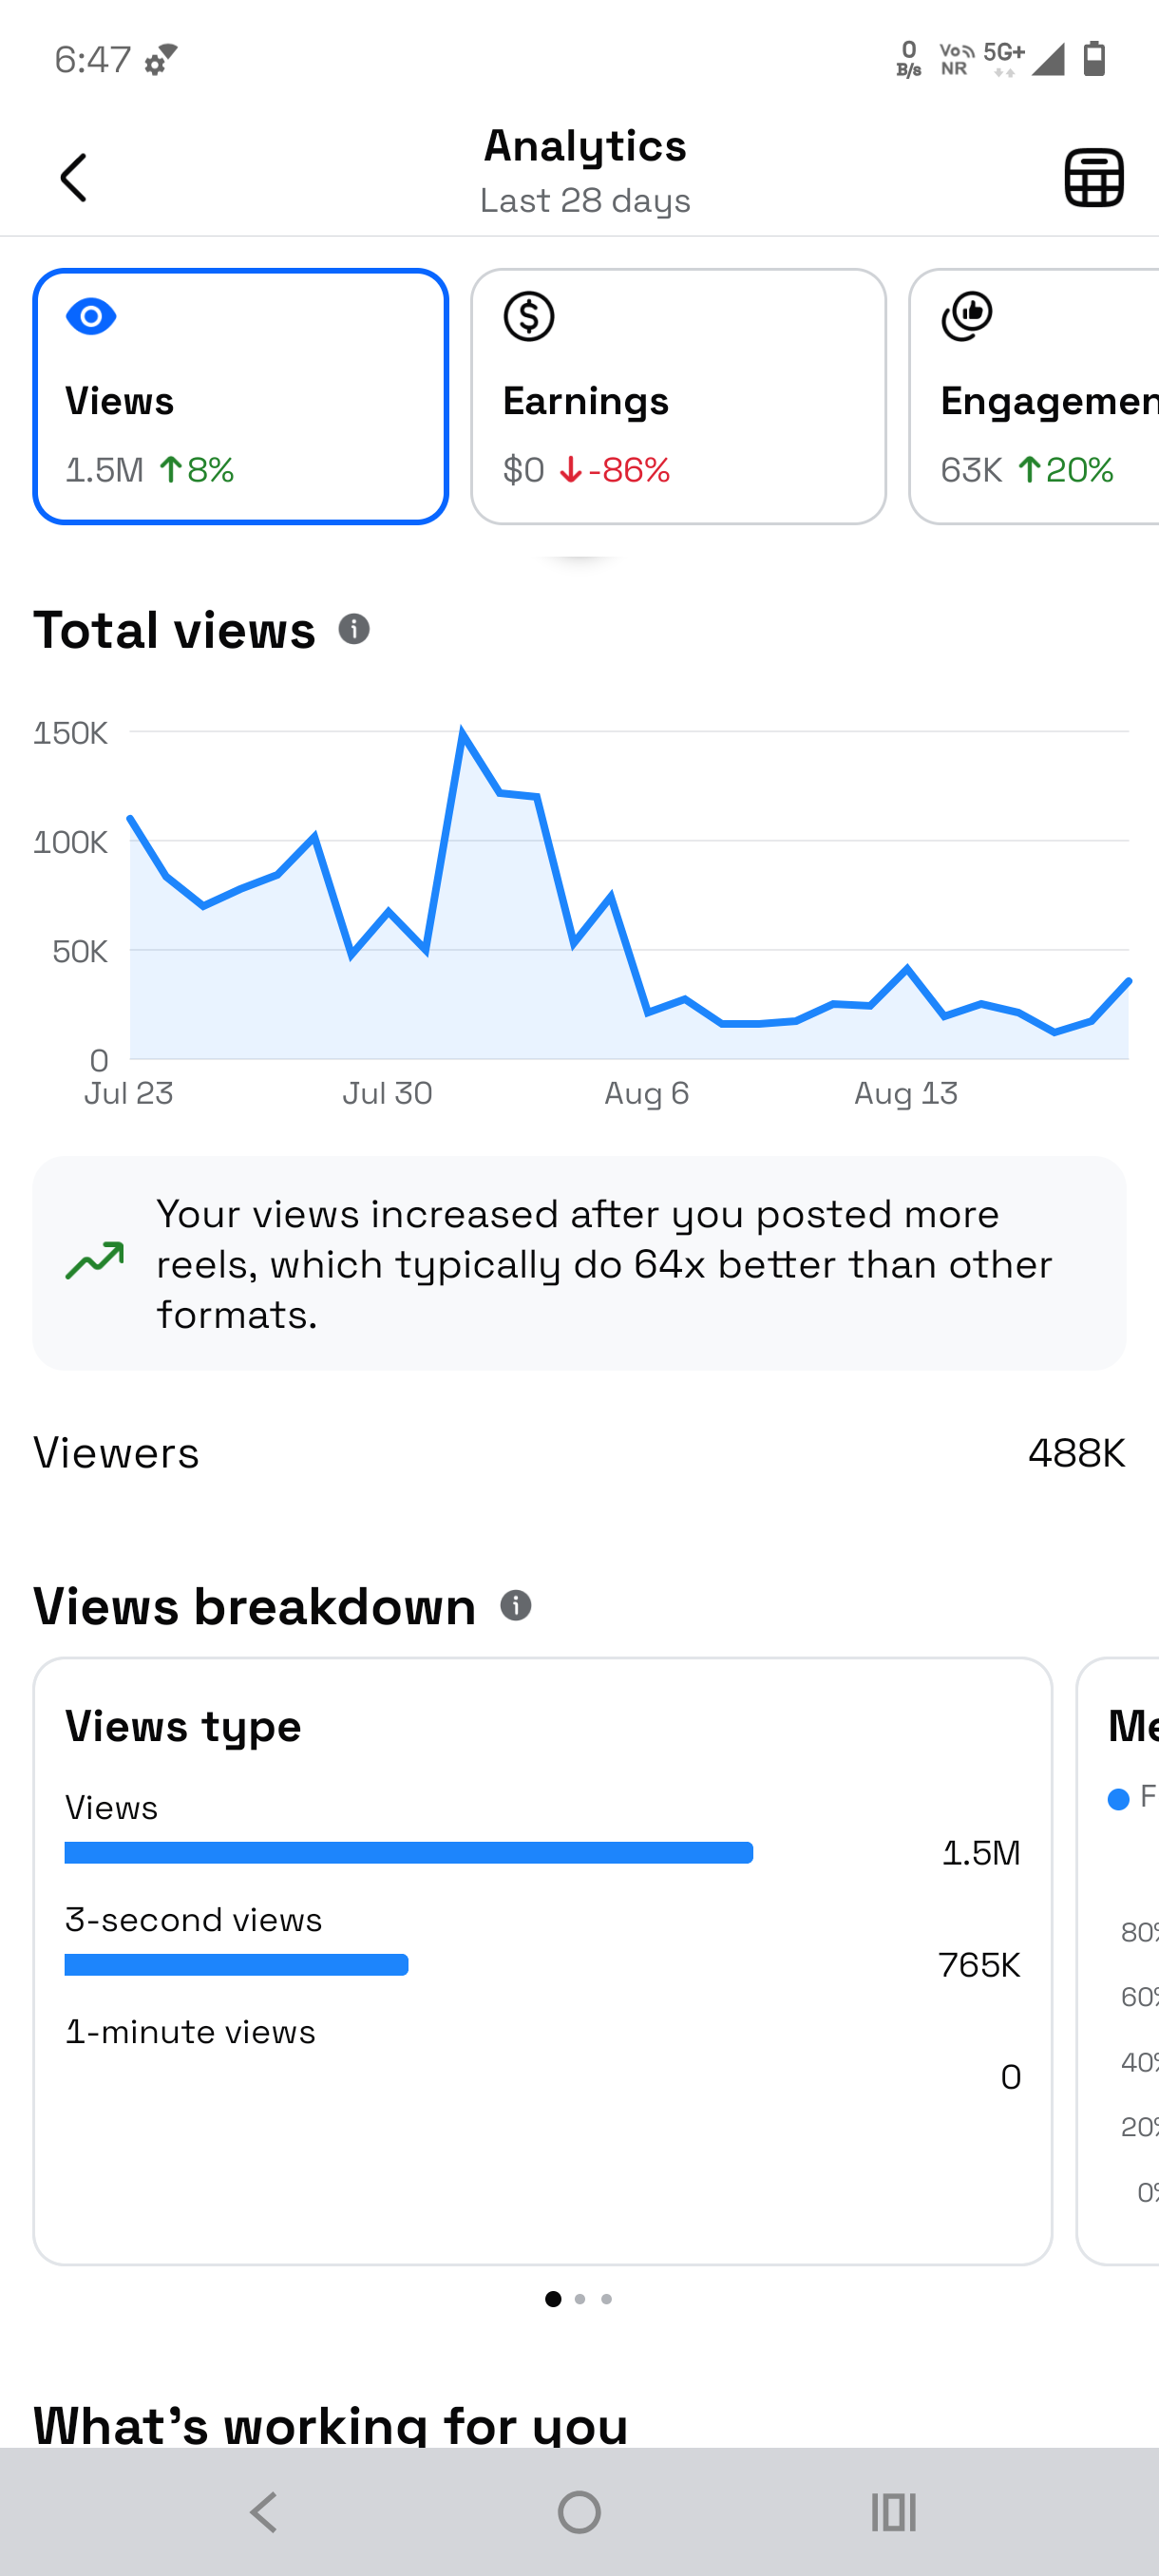The height and width of the screenshot is (2576, 1159).
Task: Tap the dollar icon on Earnings card
Action: click(x=529, y=317)
